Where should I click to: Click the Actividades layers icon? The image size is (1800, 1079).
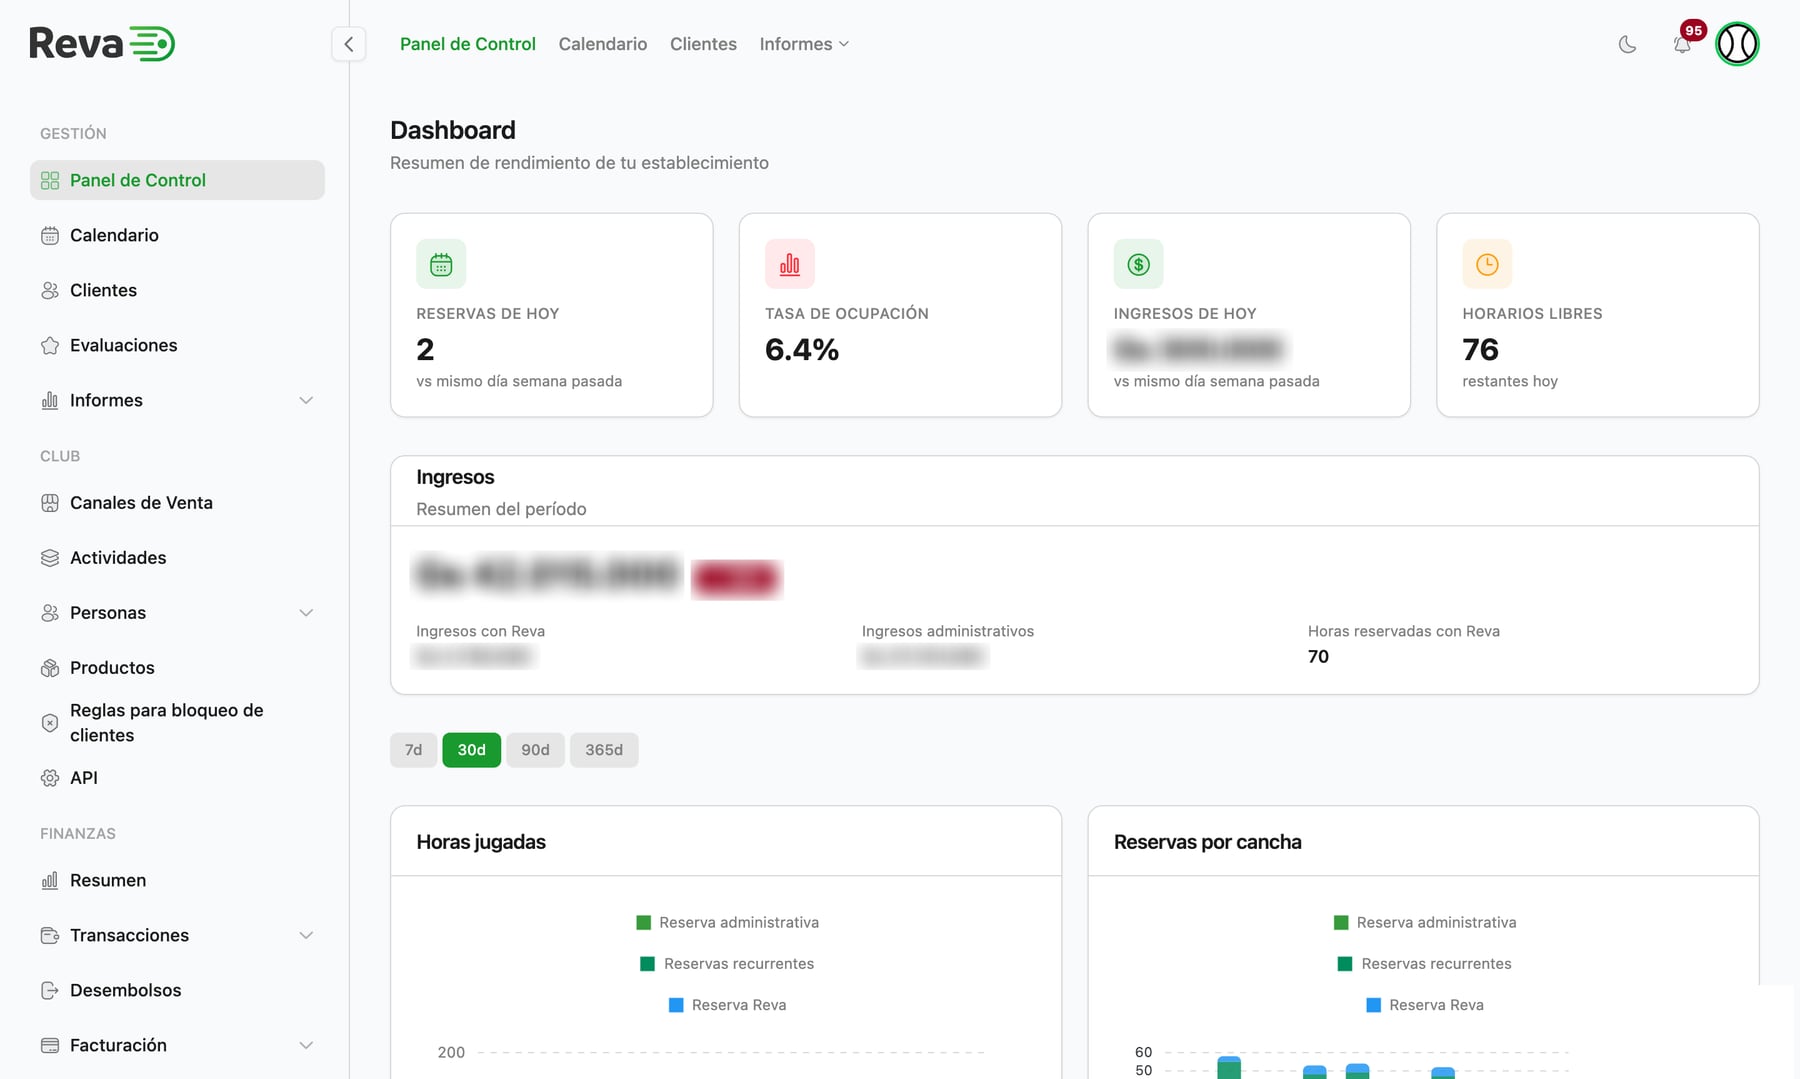50,558
